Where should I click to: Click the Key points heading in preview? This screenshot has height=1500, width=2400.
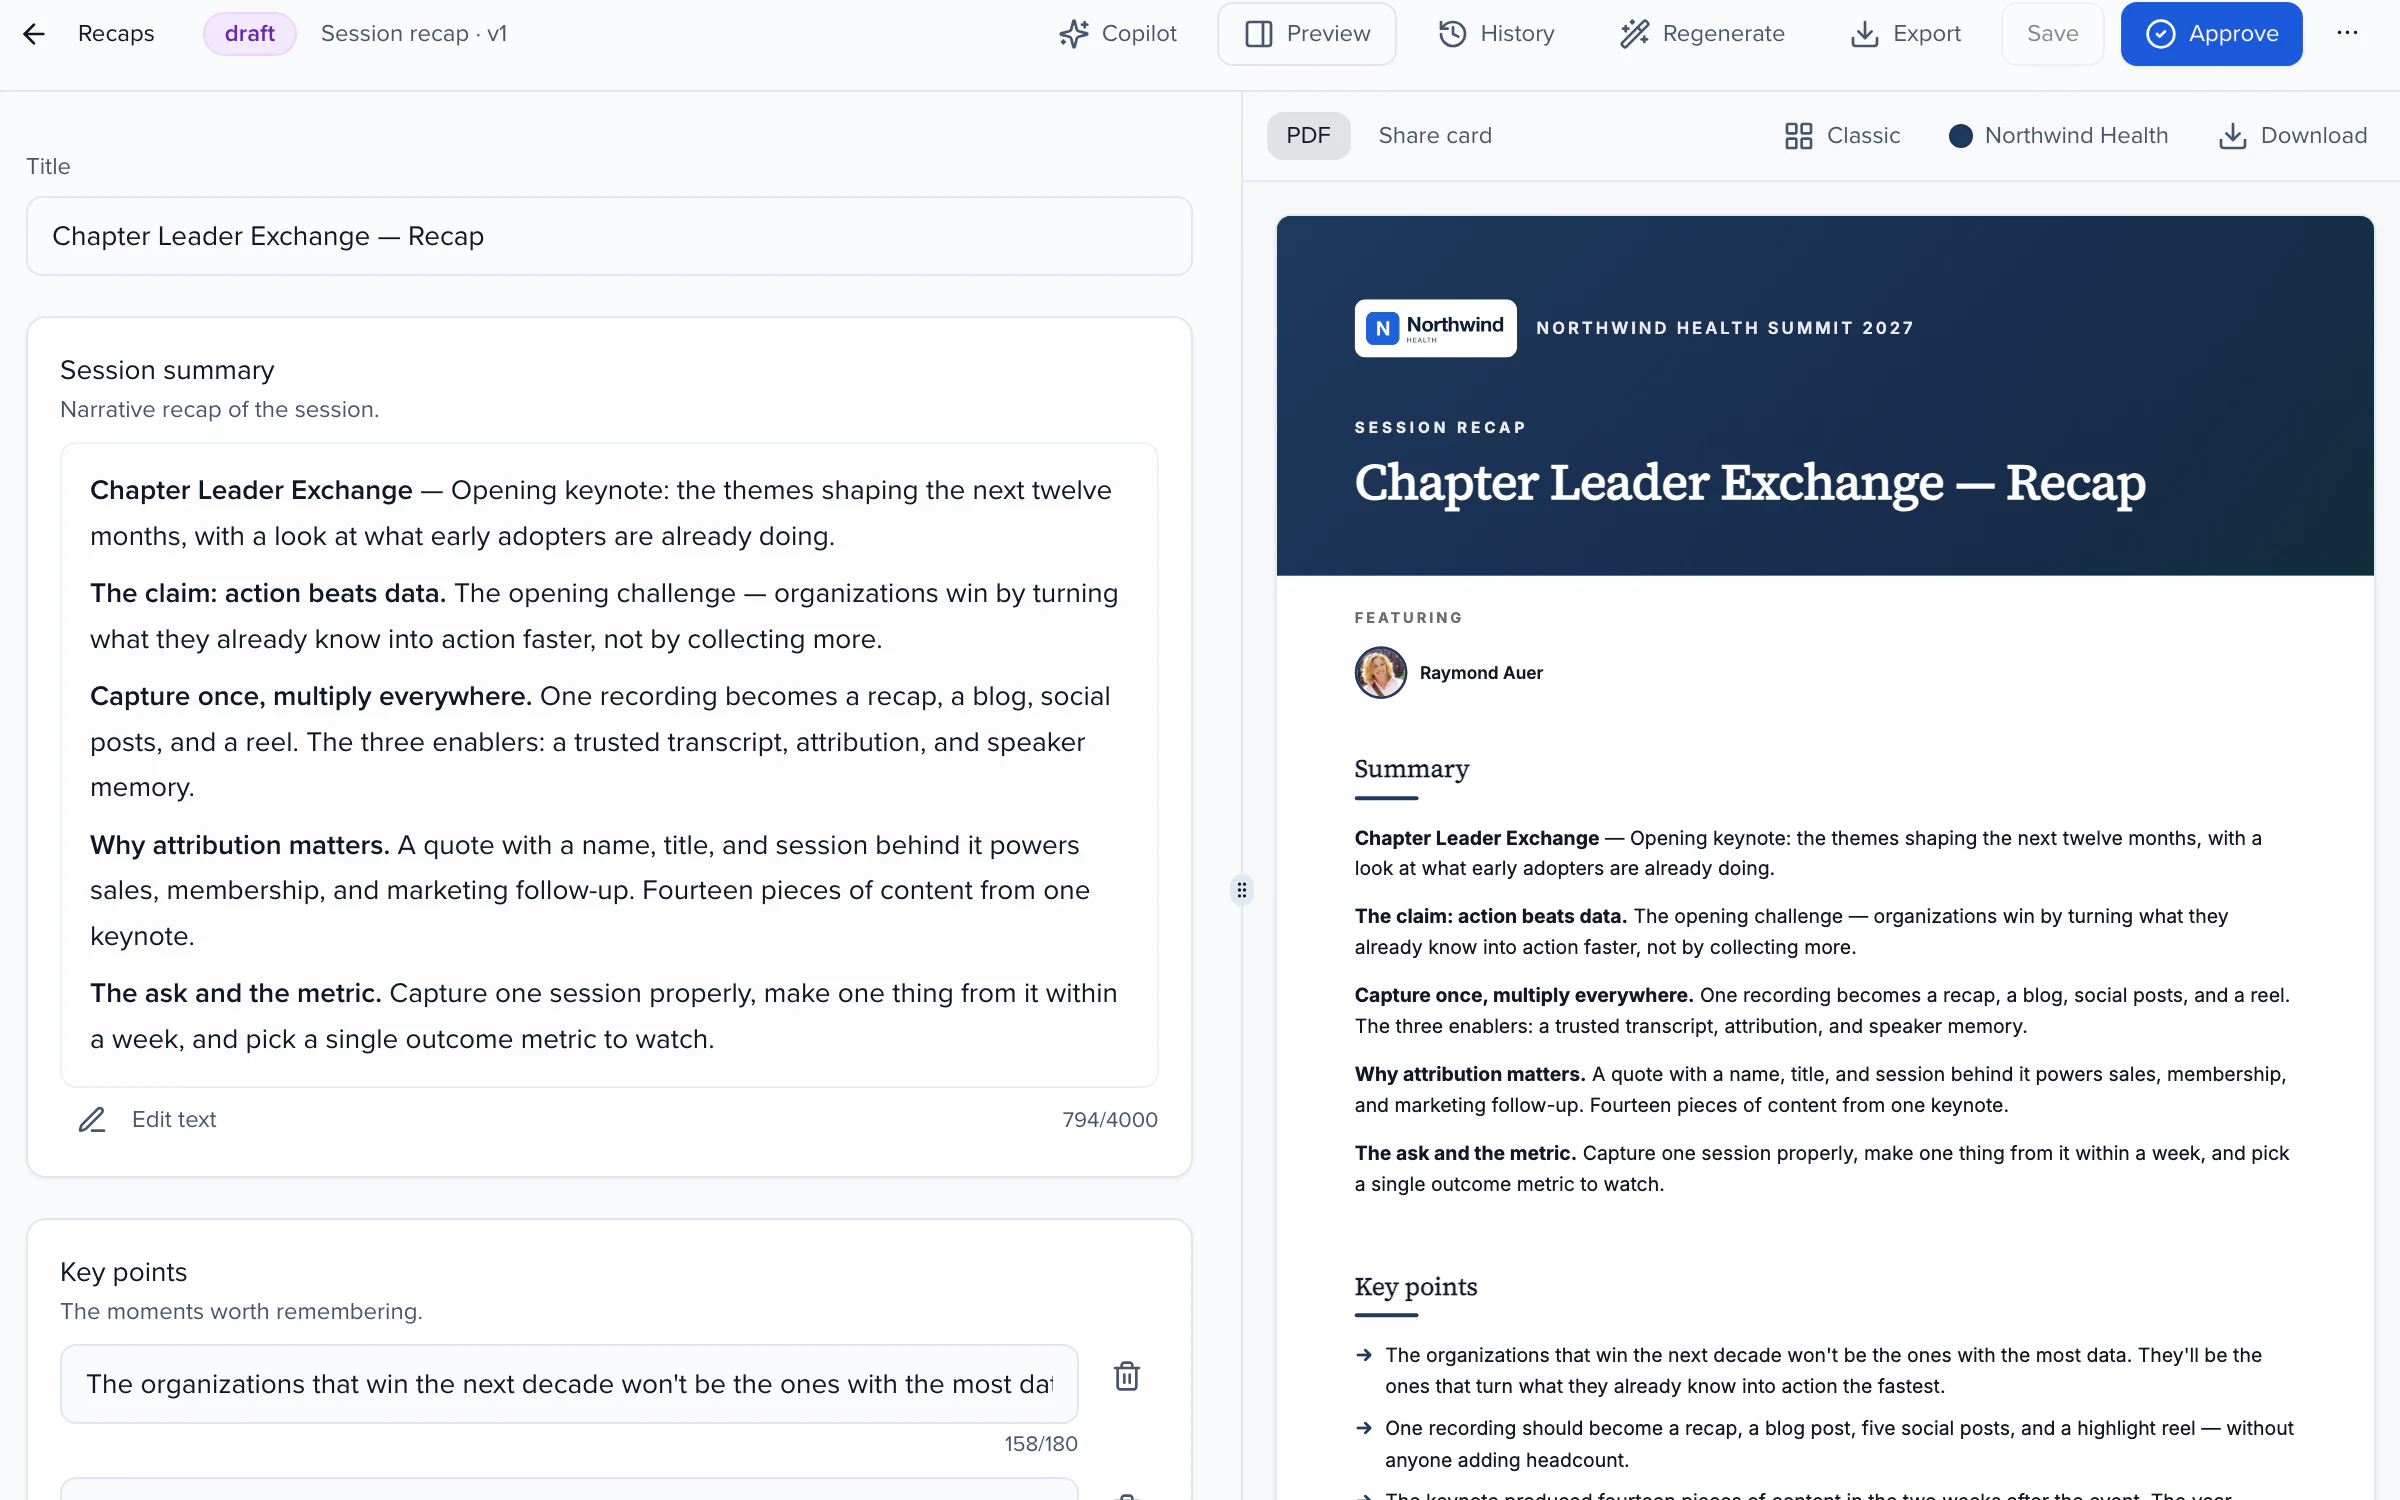pyautogui.click(x=1415, y=1287)
